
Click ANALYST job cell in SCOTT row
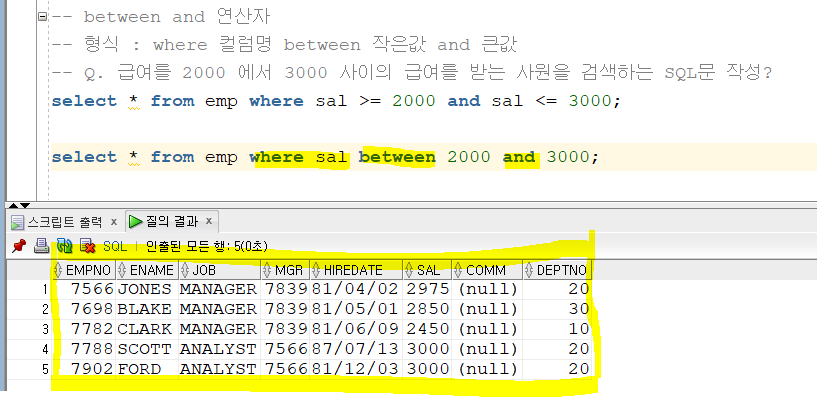point(218,349)
